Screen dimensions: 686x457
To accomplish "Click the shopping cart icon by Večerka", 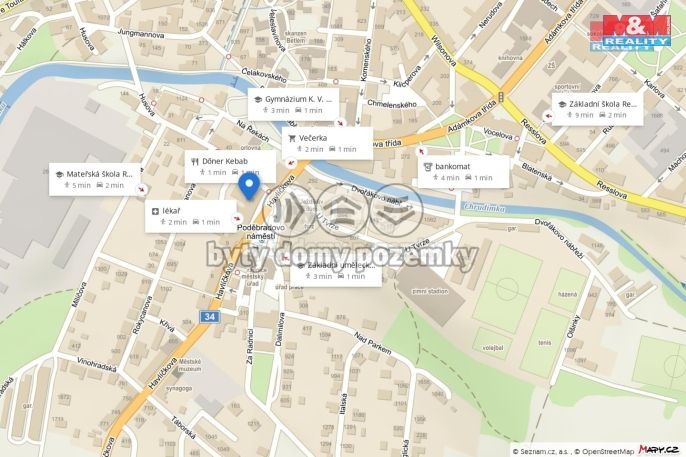I will 292,138.
